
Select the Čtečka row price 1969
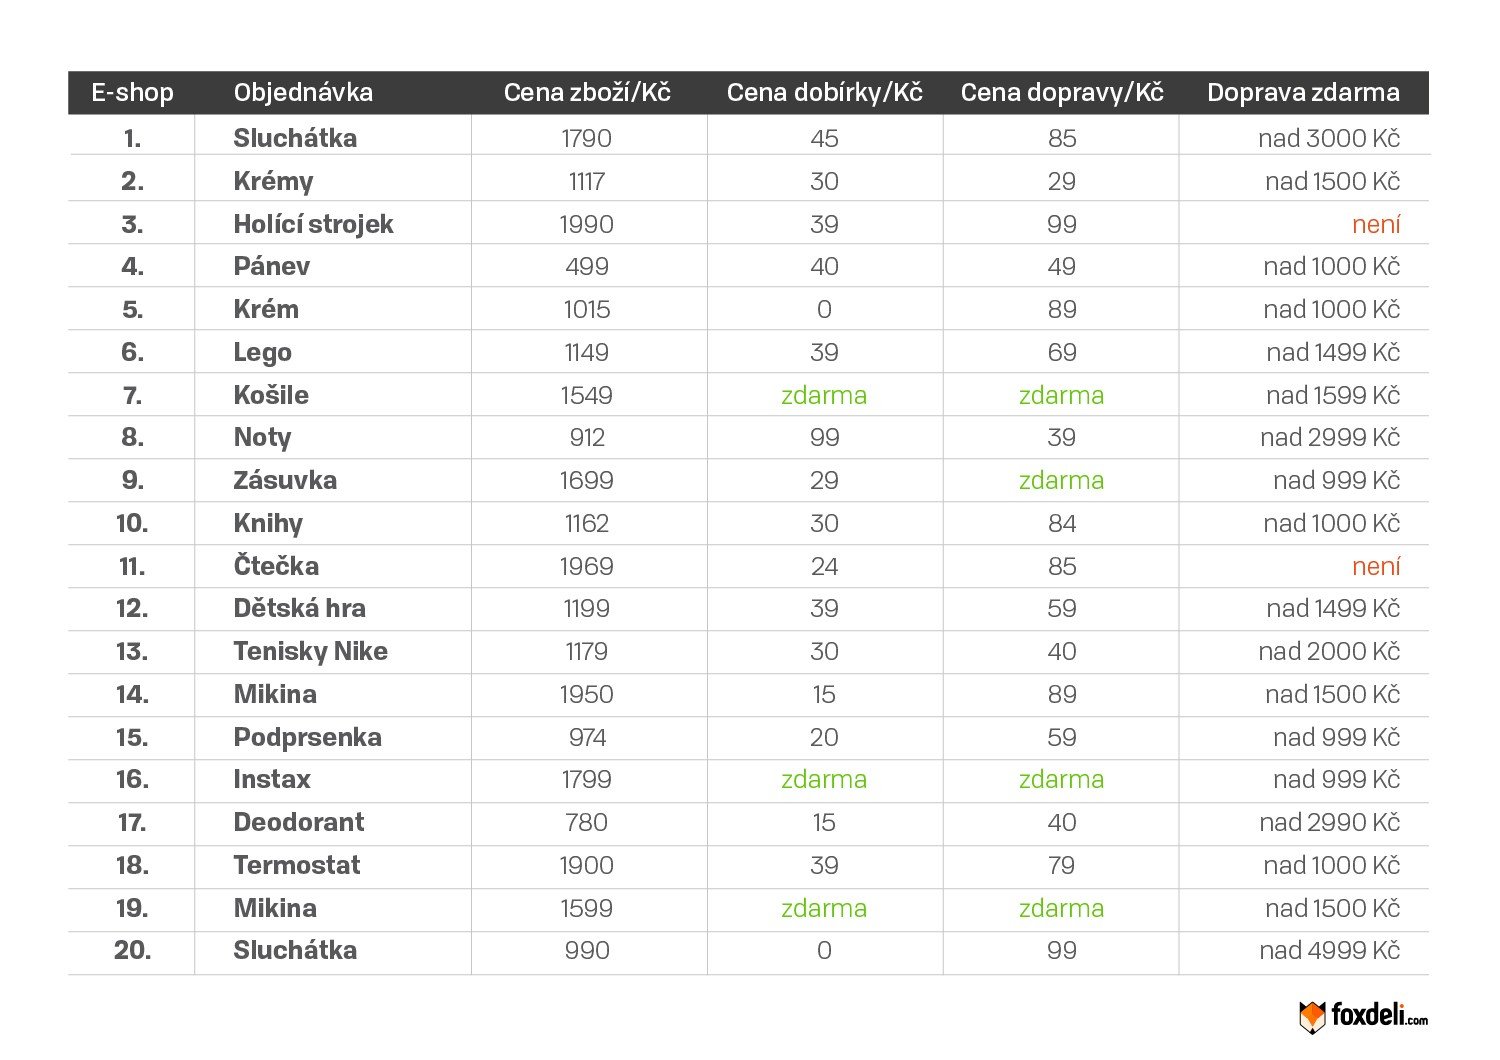click(x=587, y=566)
